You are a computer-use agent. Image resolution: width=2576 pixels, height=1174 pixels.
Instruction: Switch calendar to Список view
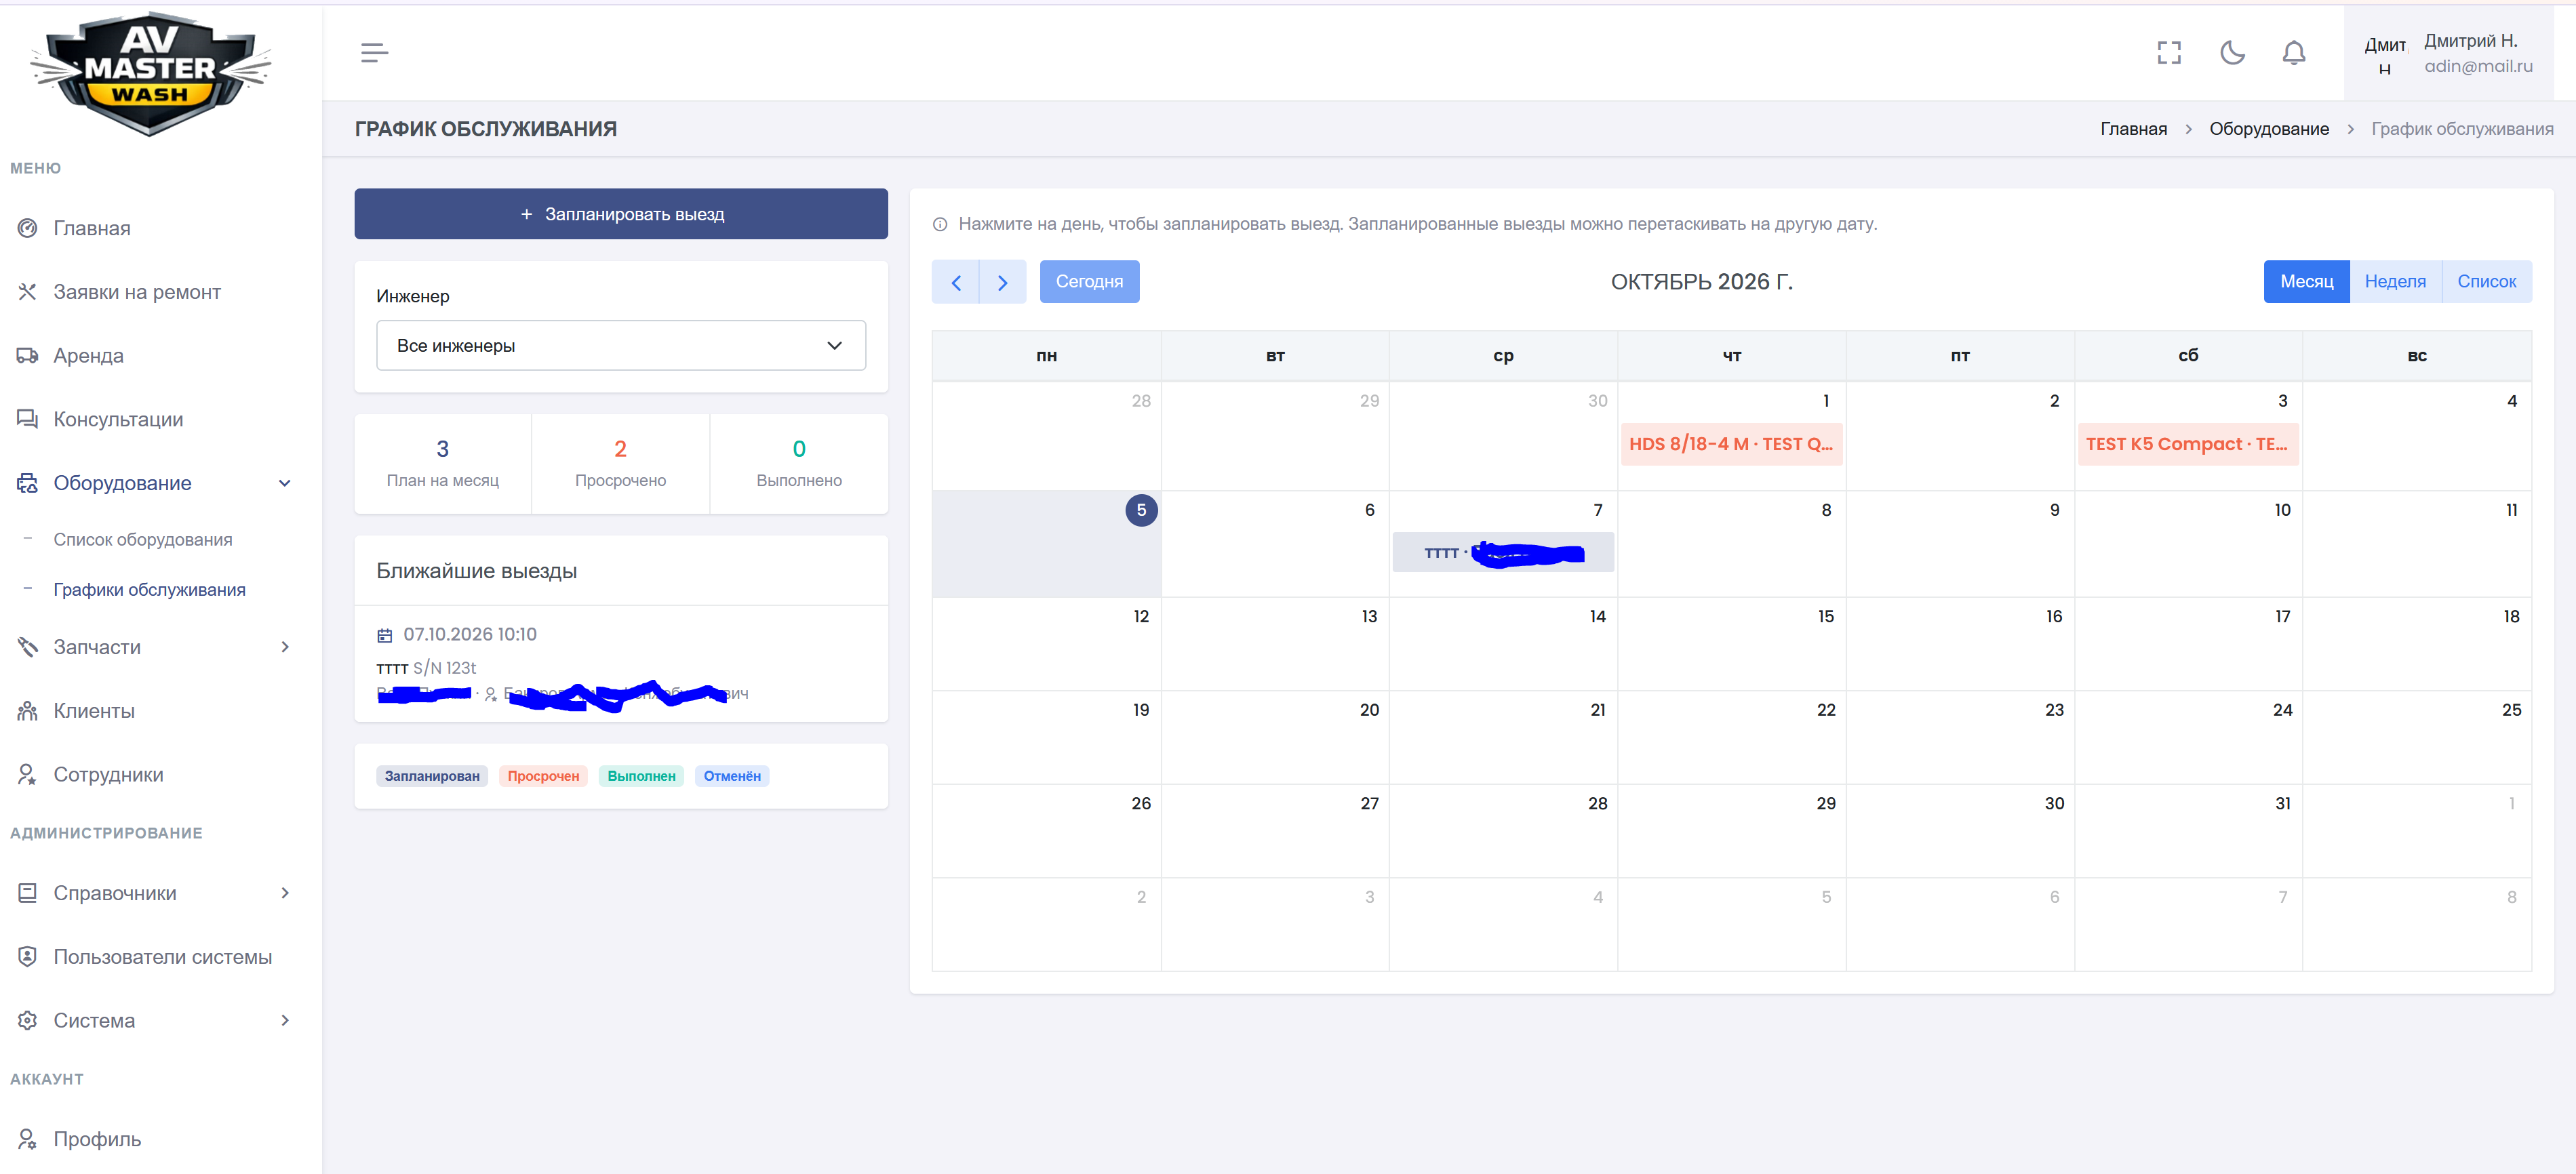[x=2486, y=282]
